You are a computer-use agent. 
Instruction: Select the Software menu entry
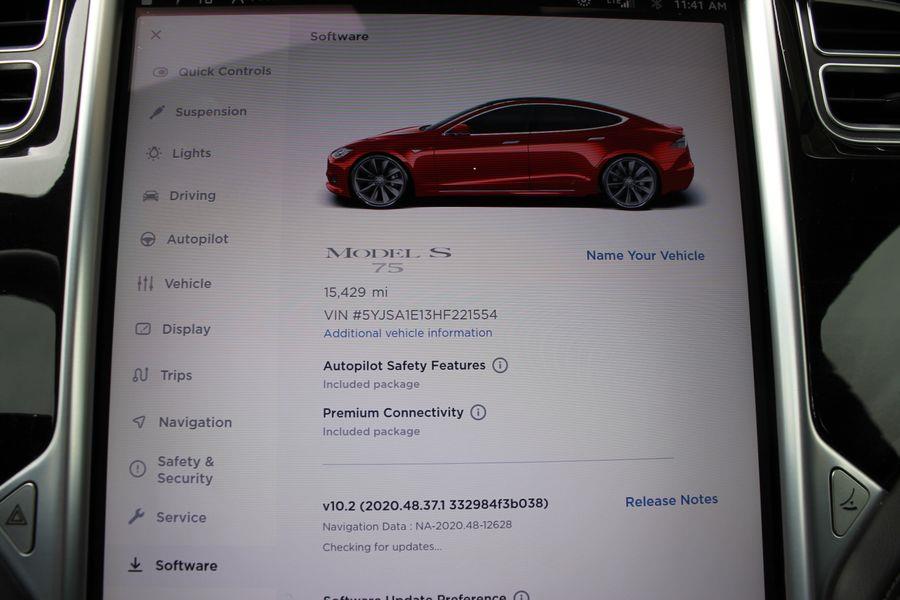coord(172,566)
